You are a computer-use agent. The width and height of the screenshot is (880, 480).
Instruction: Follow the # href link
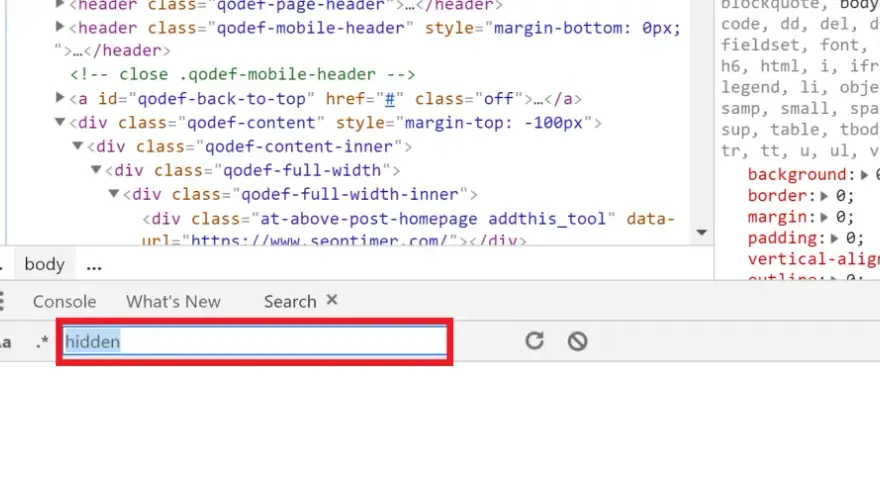[x=389, y=99]
